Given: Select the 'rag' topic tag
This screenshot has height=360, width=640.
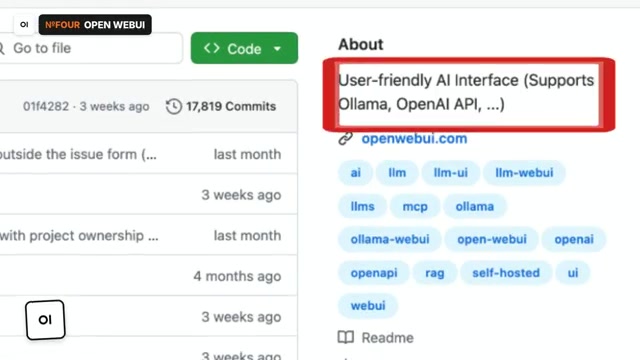Looking at the screenshot, I should 434,273.
